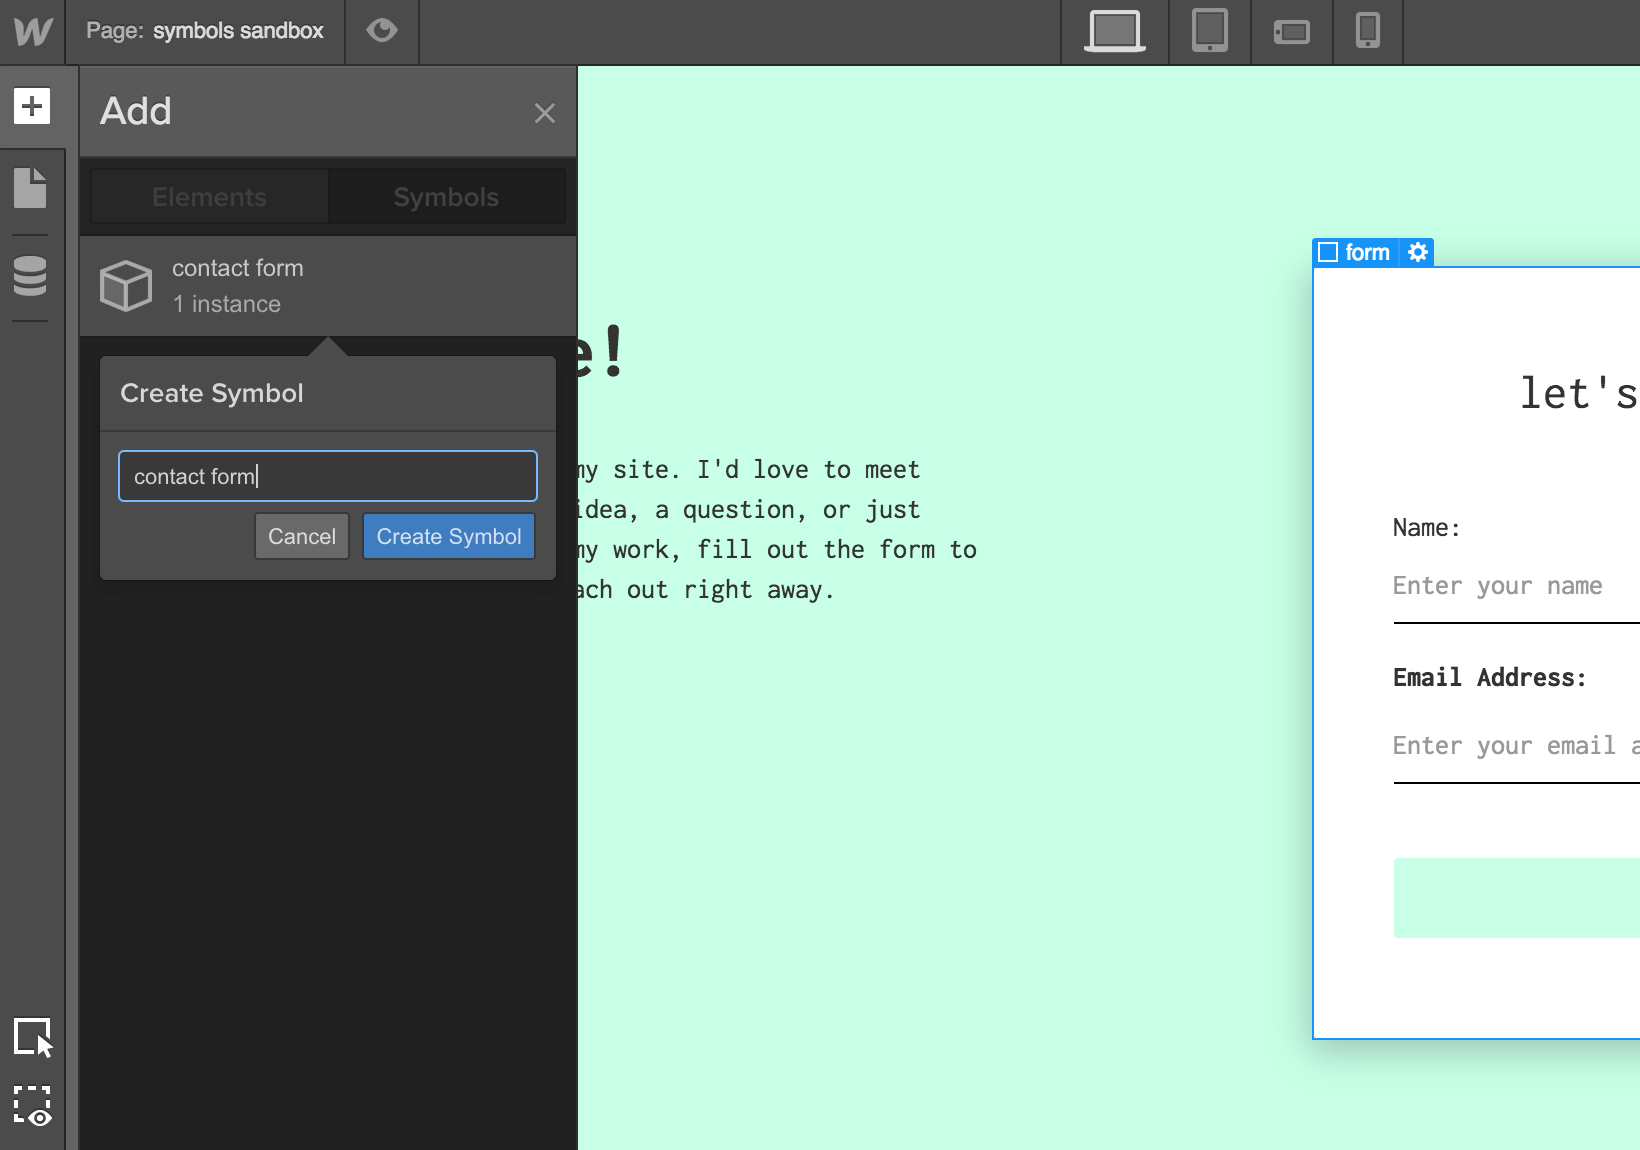Image resolution: width=1640 pixels, height=1150 pixels.
Task: Toggle the element selection cursor tool
Action: click(x=33, y=1038)
